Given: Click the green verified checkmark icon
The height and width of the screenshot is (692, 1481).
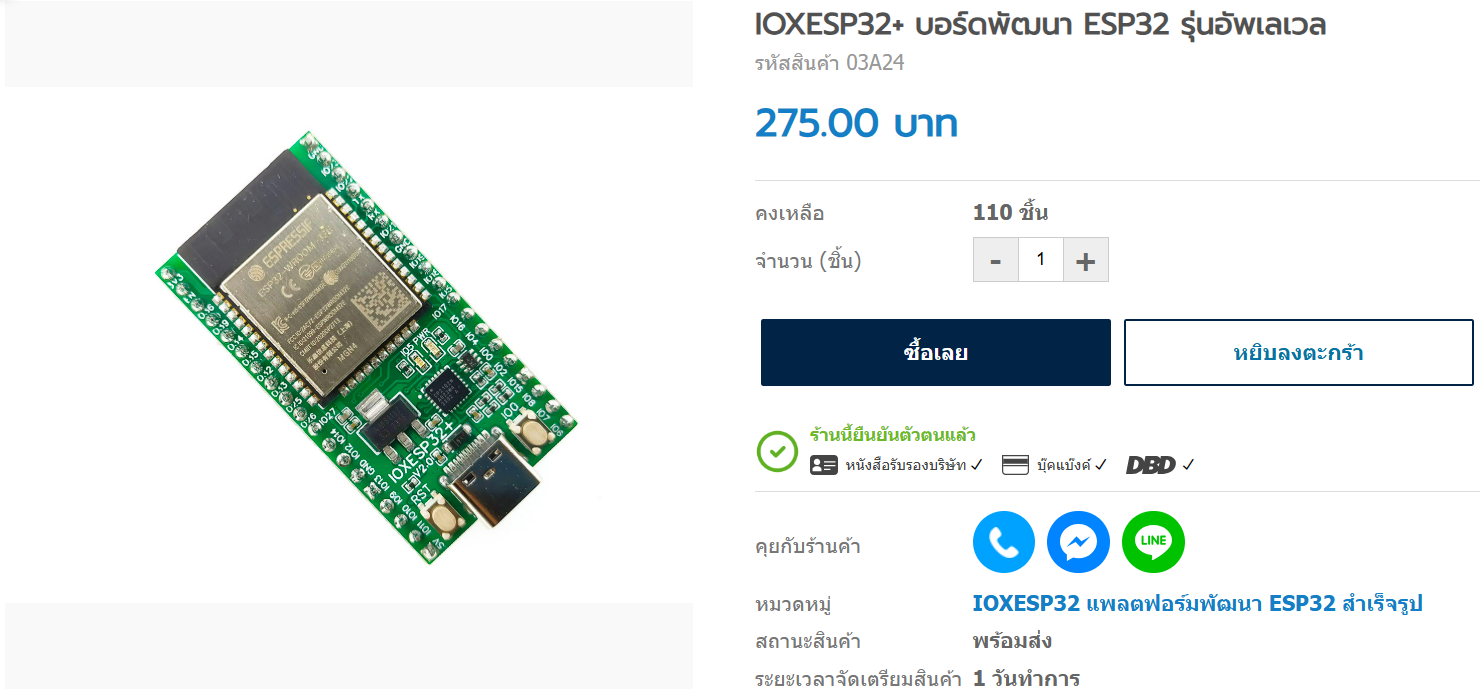Looking at the screenshot, I should coord(777,451).
